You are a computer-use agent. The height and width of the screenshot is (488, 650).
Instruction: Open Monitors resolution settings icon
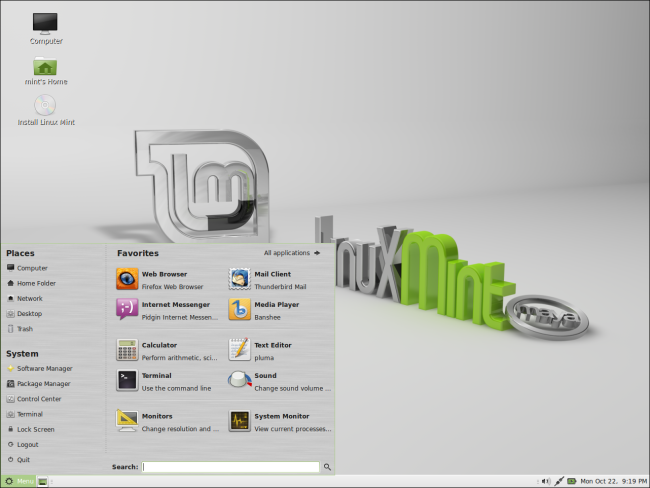point(127,421)
